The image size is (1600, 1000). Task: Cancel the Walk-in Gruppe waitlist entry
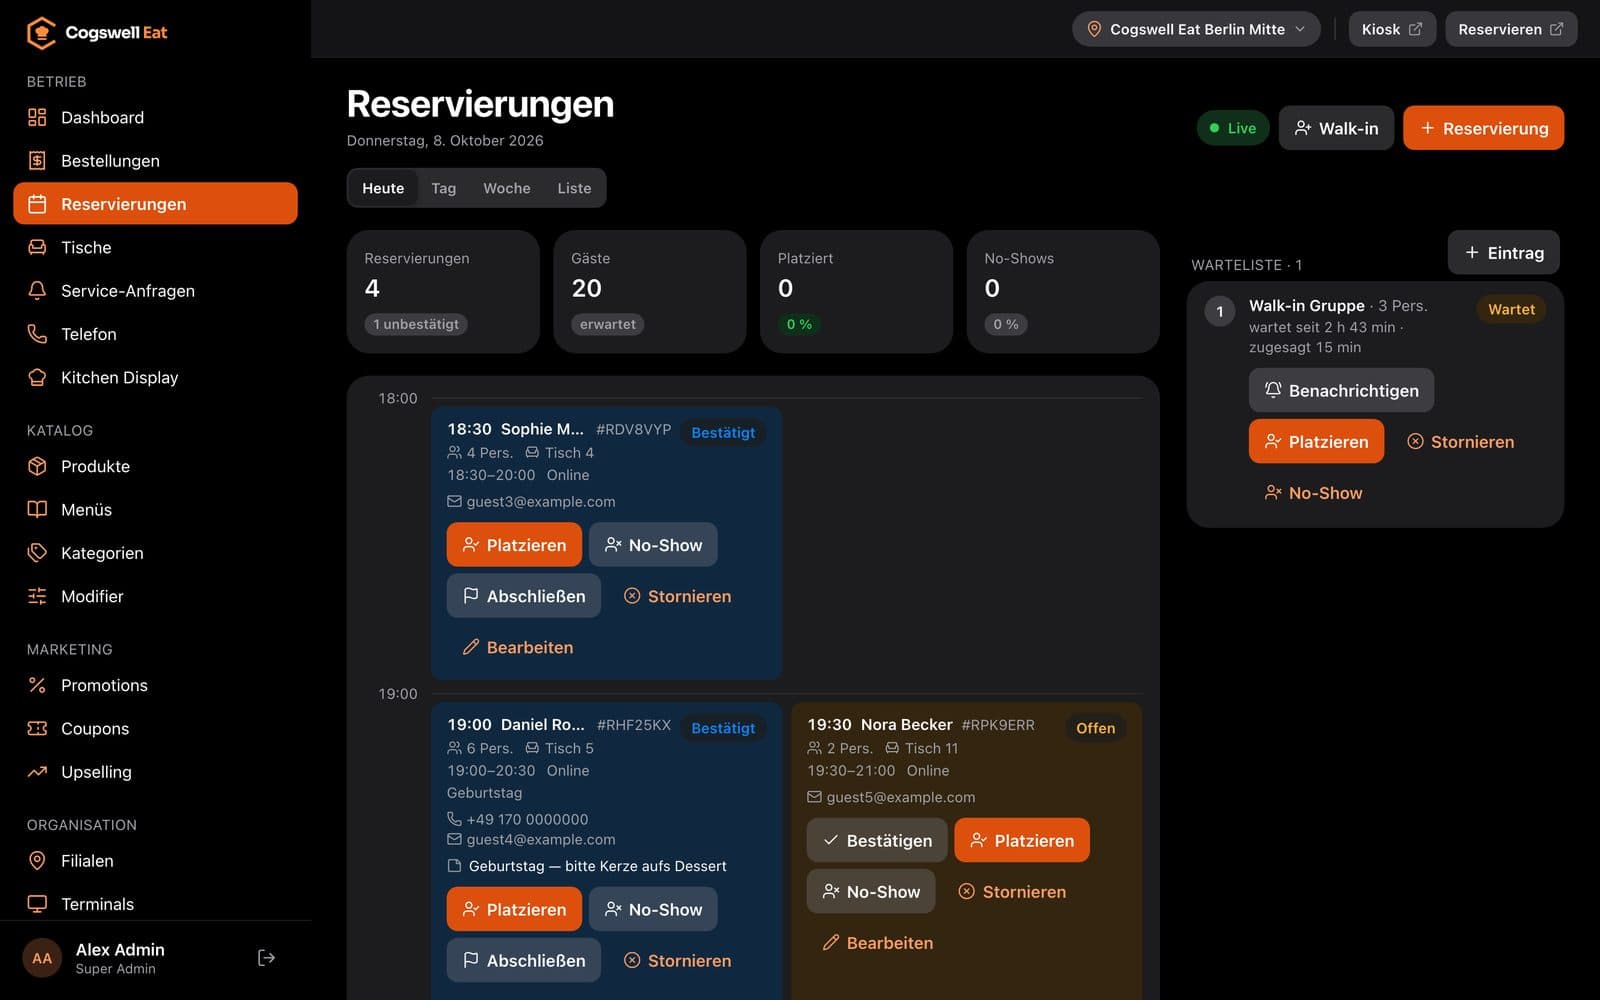tap(1461, 441)
